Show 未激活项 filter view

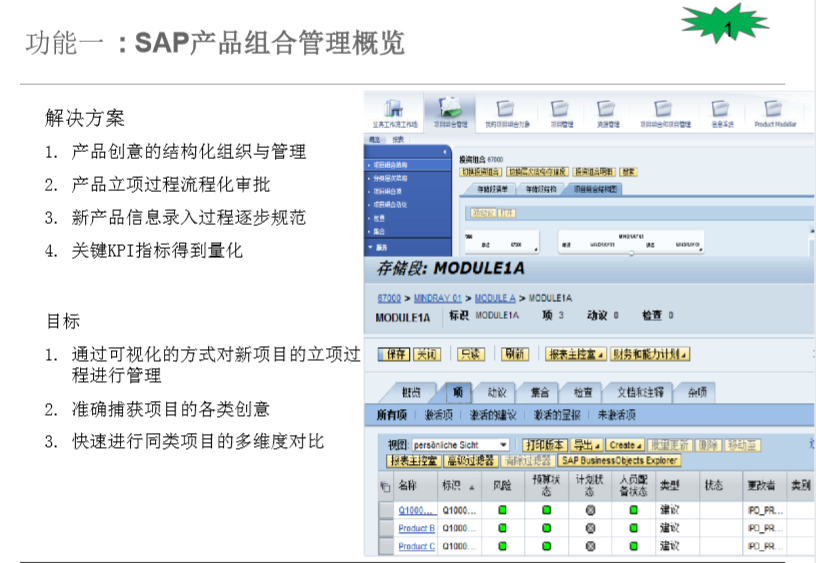617,415
